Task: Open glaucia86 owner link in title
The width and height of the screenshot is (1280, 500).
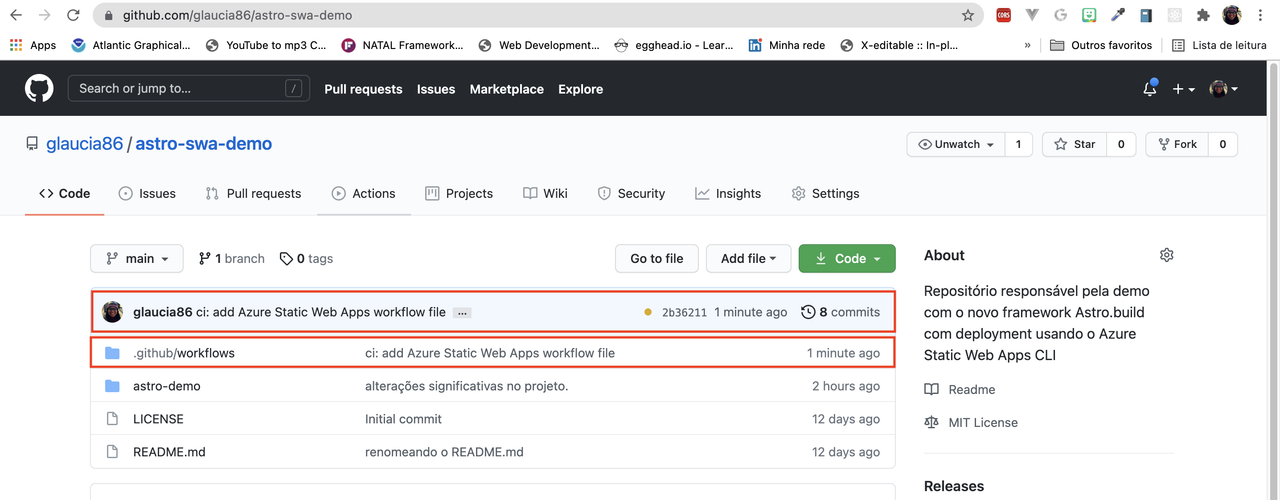Action: point(84,144)
